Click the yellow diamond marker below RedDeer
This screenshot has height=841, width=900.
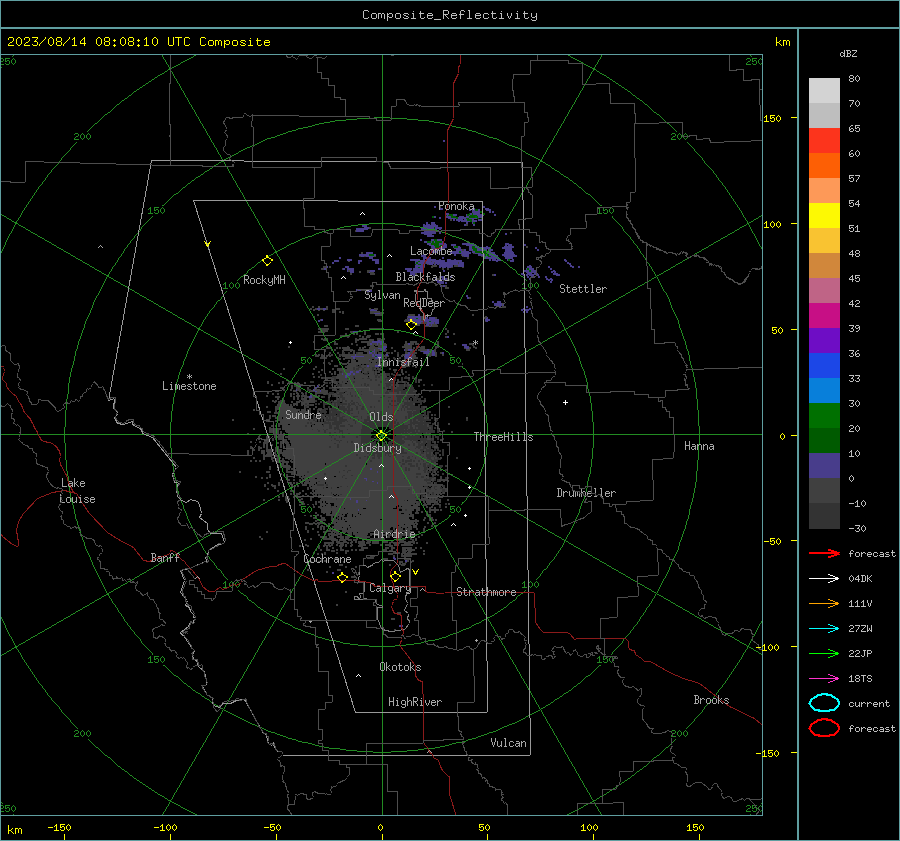coord(411,324)
